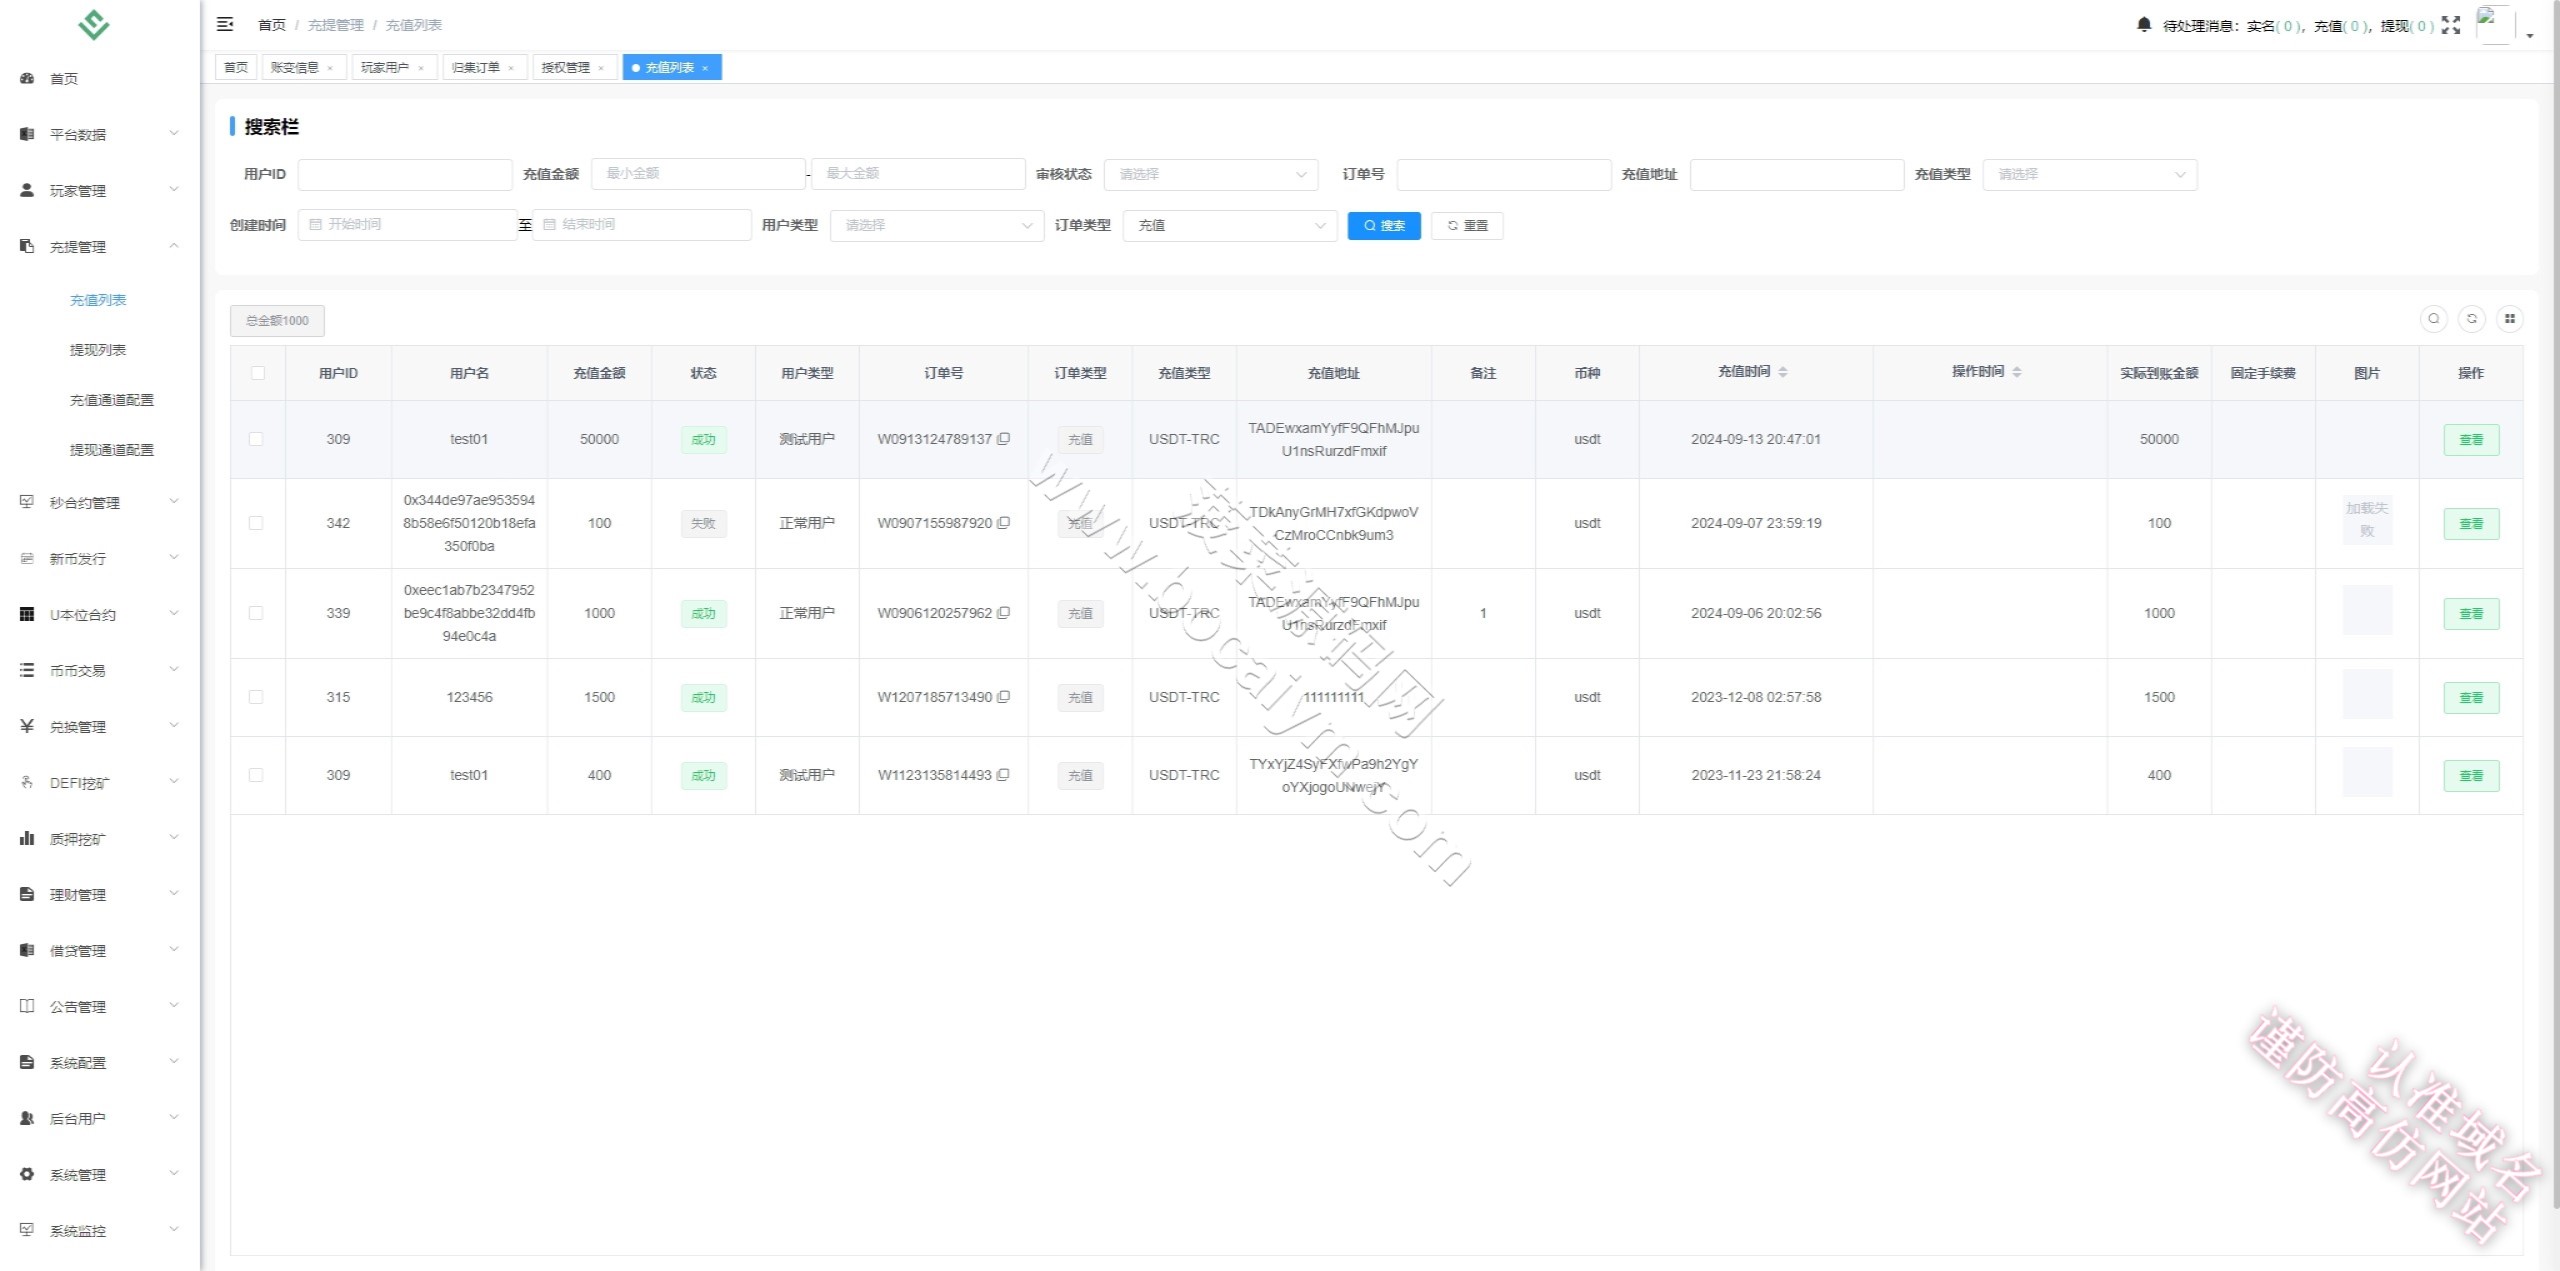The image size is (2560, 1271).
Task: Click the table refresh icon
Action: coord(2472,319)
